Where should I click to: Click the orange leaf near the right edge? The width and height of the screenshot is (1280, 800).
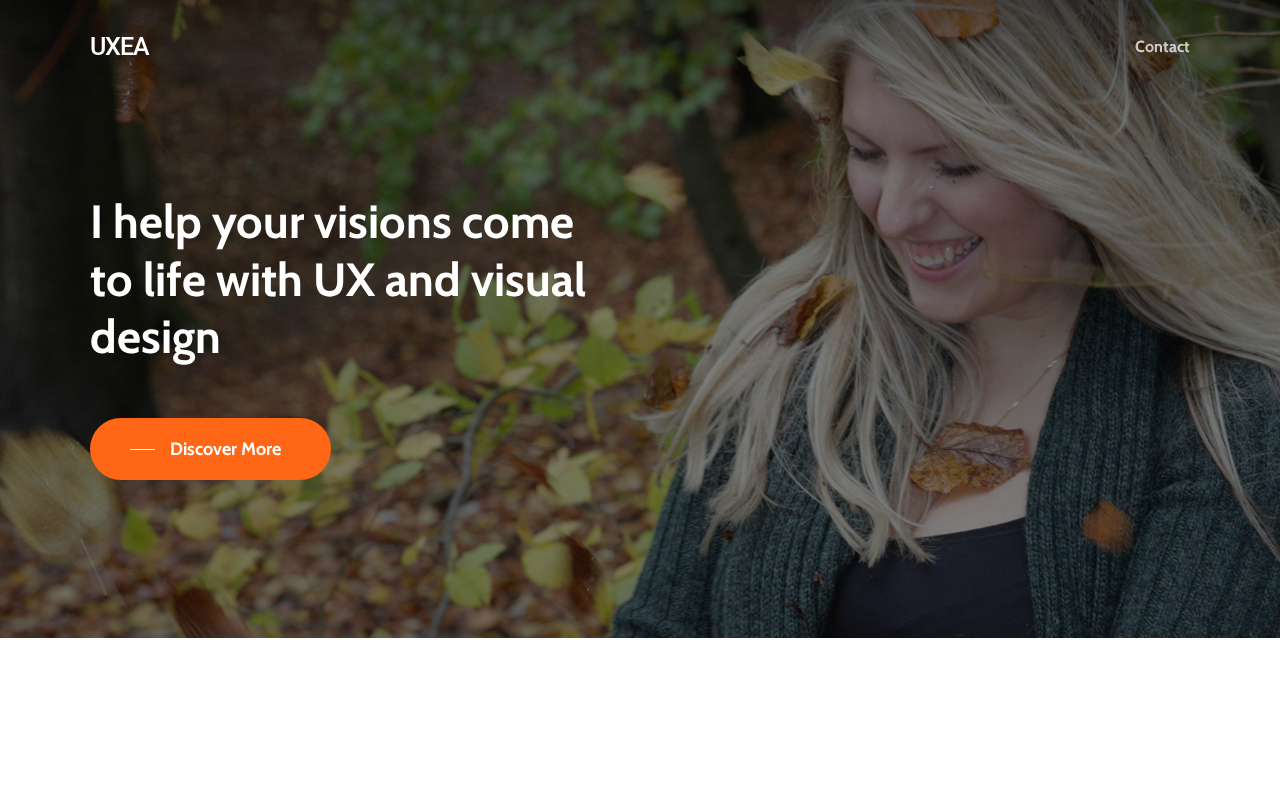coord(1107,526)
